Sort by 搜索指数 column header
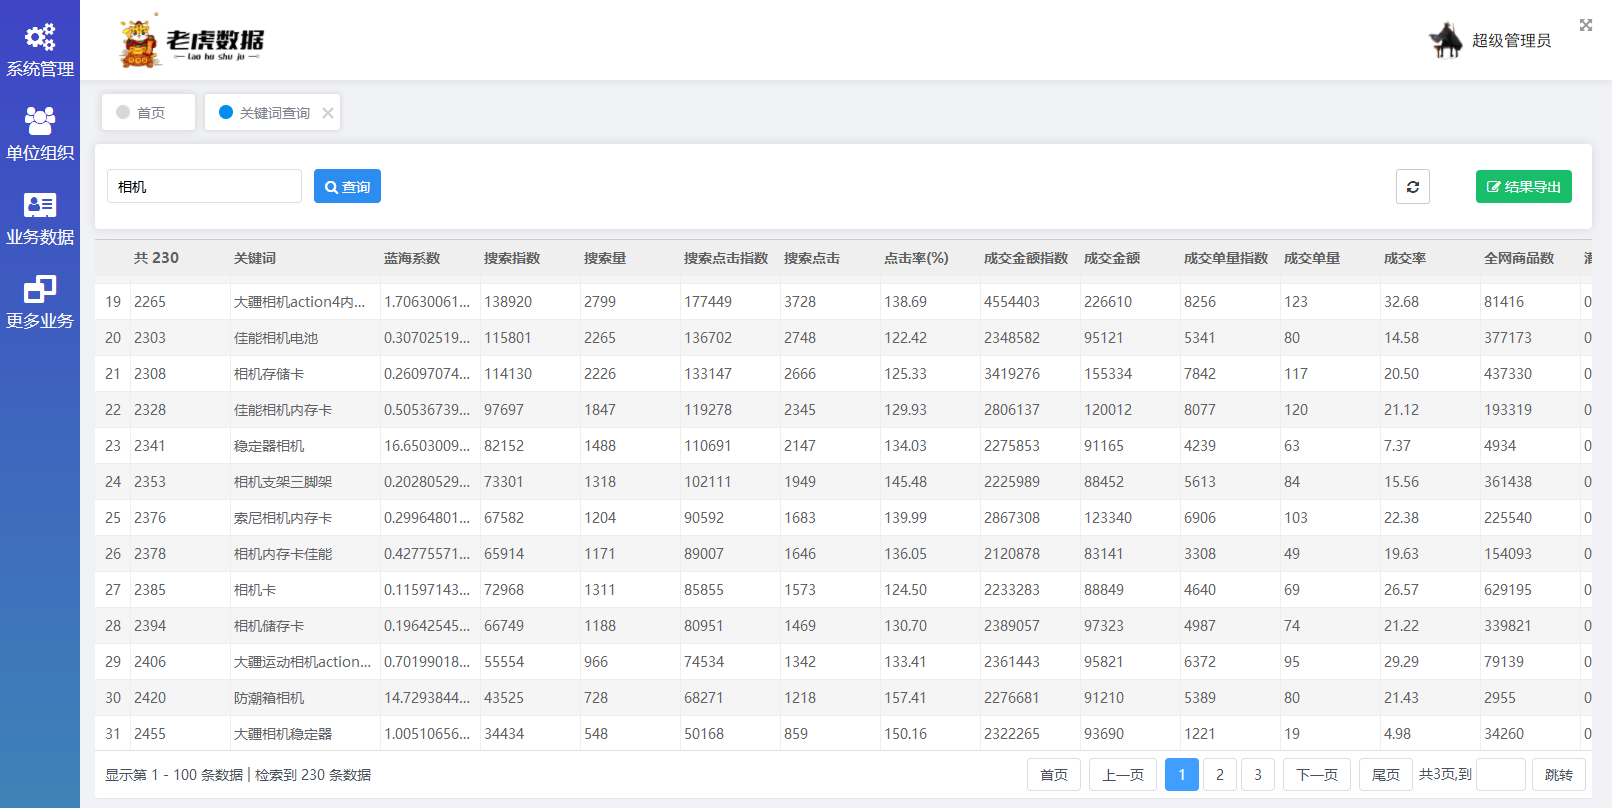 point(512,258)
